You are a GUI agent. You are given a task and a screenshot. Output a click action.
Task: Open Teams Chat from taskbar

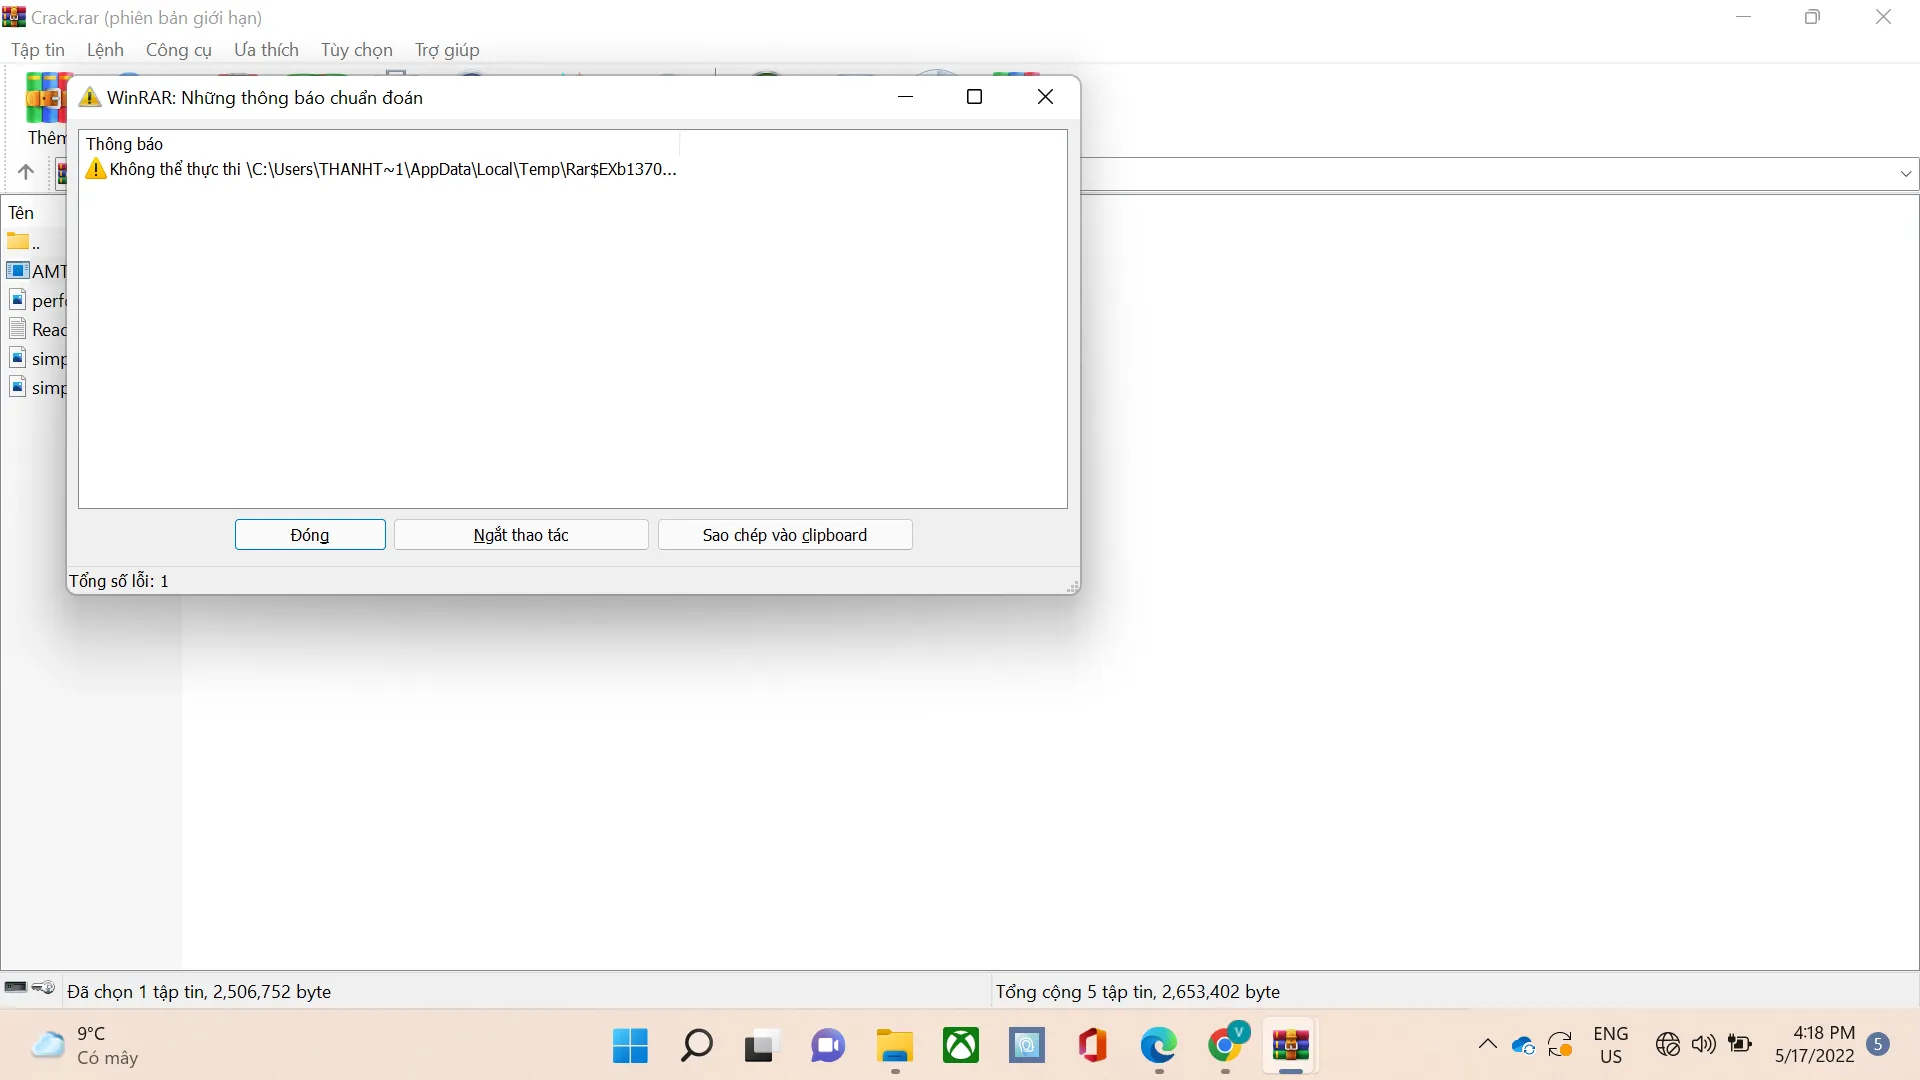coord(828,1046)
